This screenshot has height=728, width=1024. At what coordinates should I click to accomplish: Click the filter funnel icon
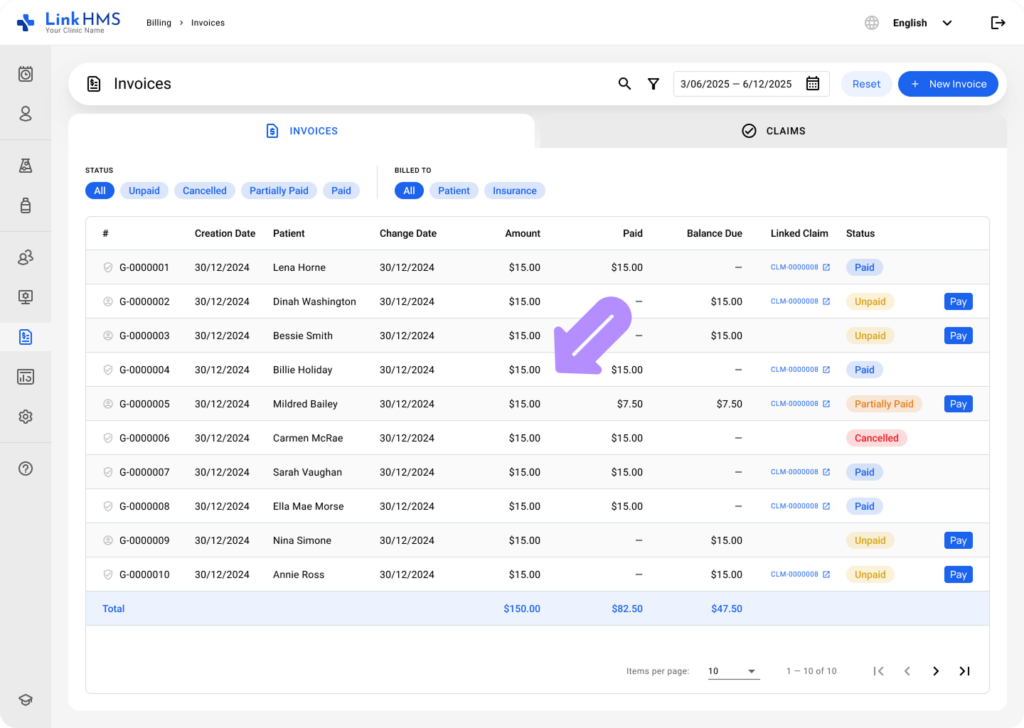tap(653, 84)
